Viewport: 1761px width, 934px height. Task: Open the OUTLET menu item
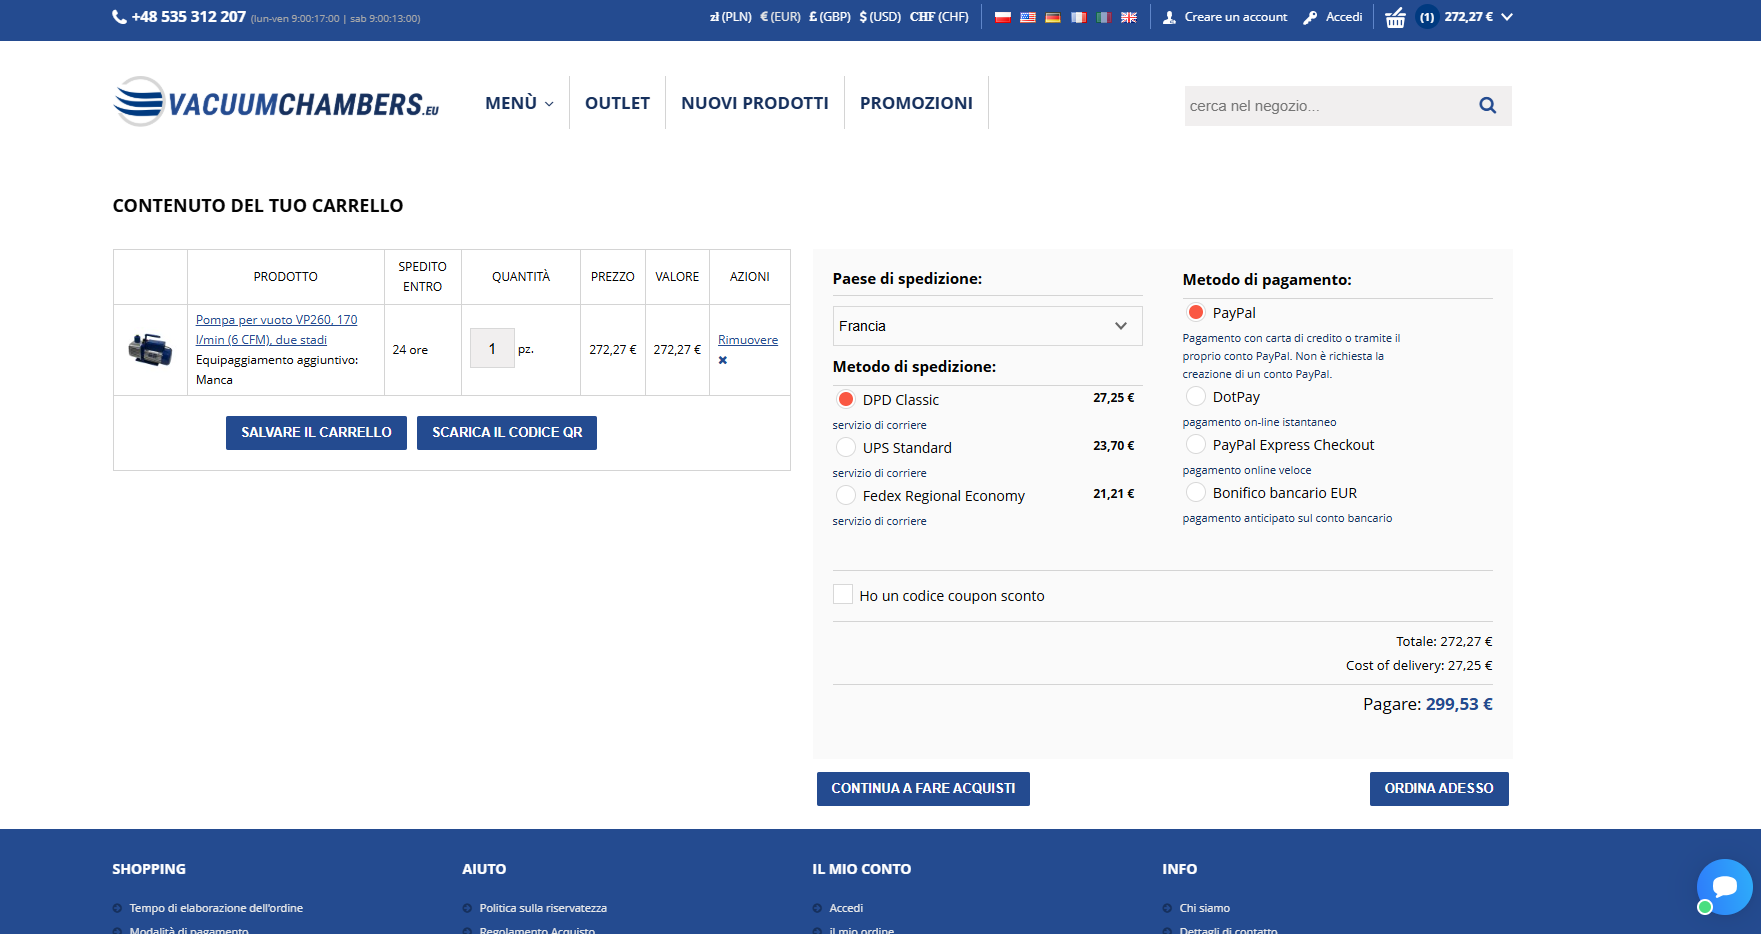[x=617, y=103]
